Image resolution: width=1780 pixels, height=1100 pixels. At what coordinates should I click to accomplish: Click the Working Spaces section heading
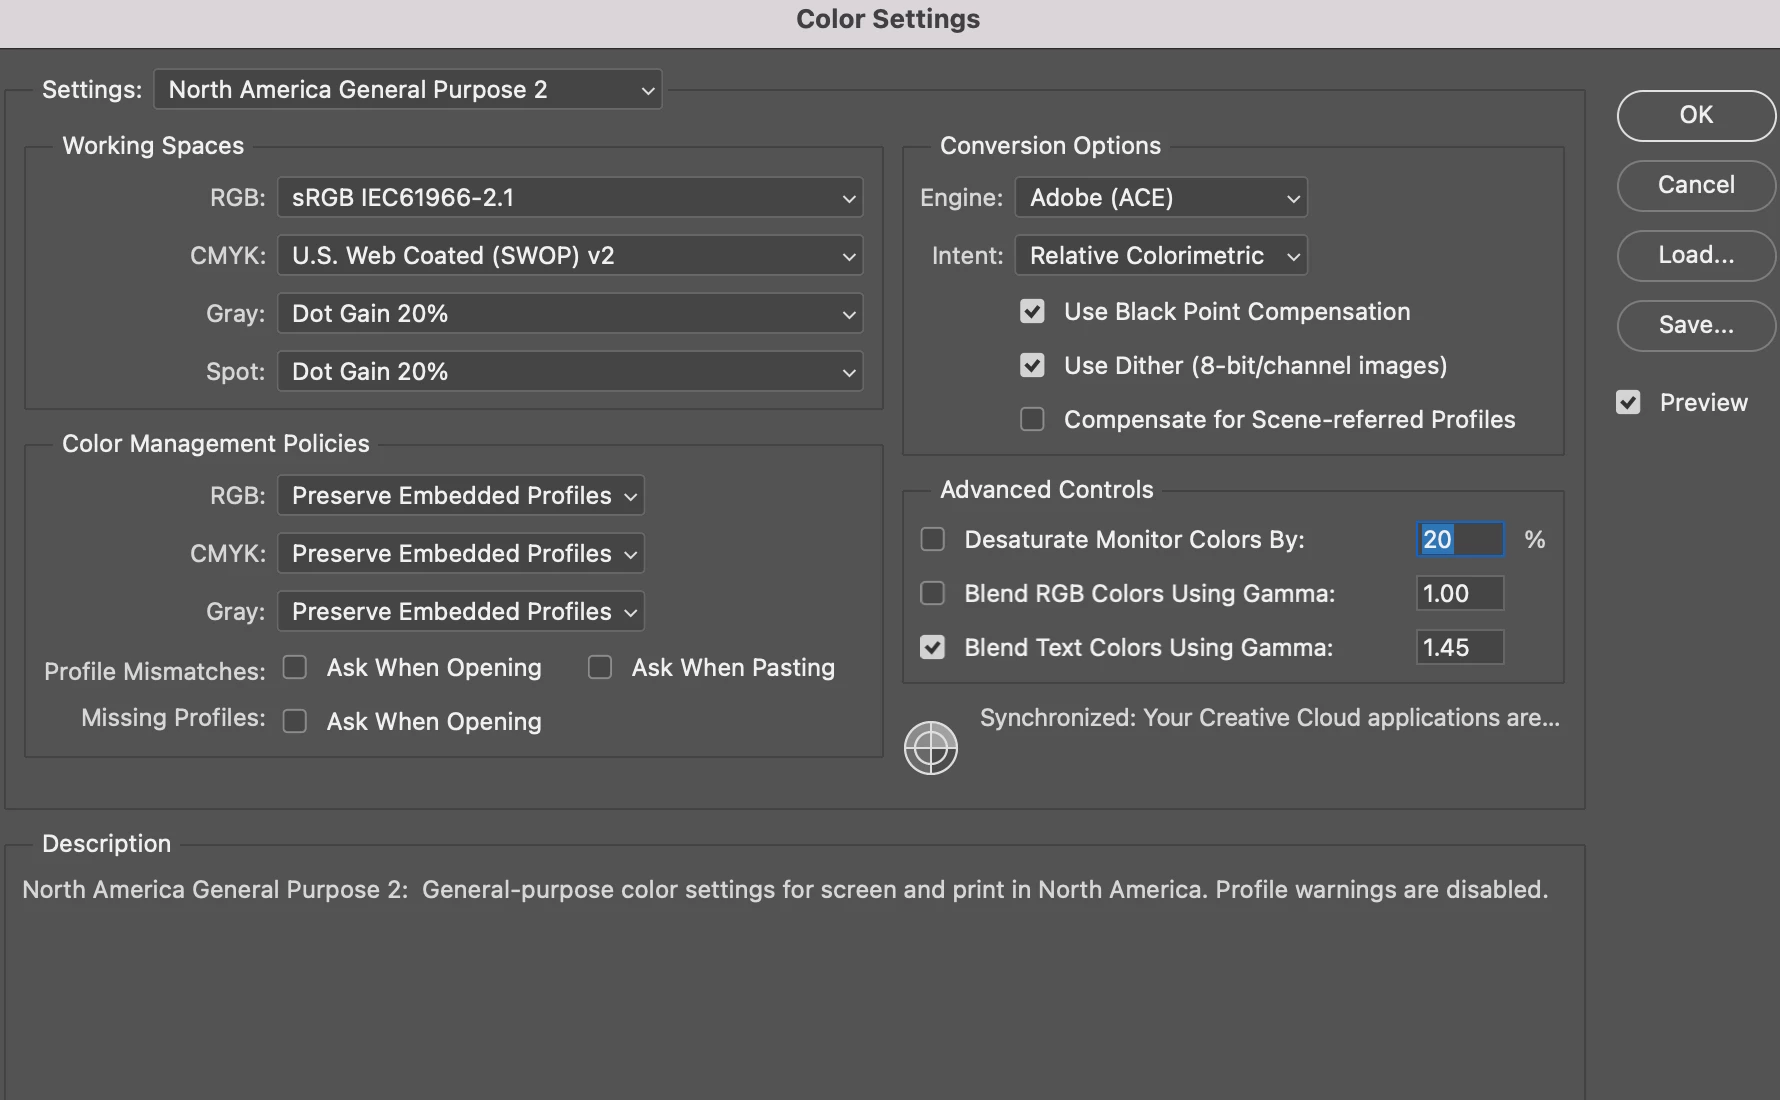[153, 146]
